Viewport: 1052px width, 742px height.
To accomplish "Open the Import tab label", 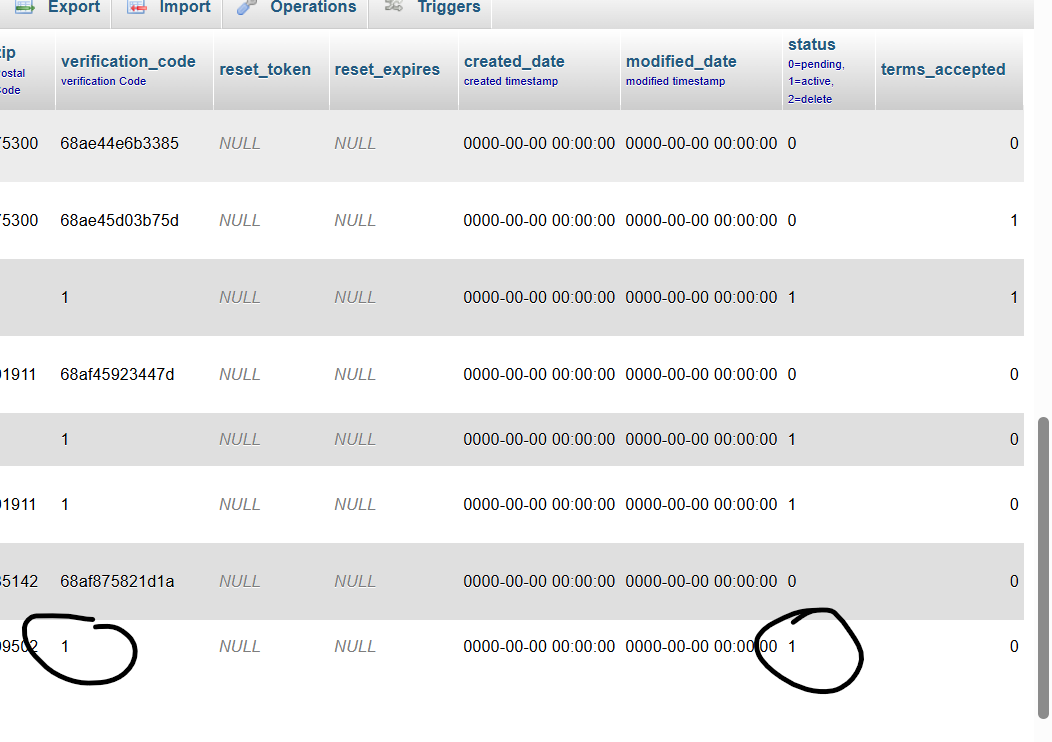I will click(185, 7).
